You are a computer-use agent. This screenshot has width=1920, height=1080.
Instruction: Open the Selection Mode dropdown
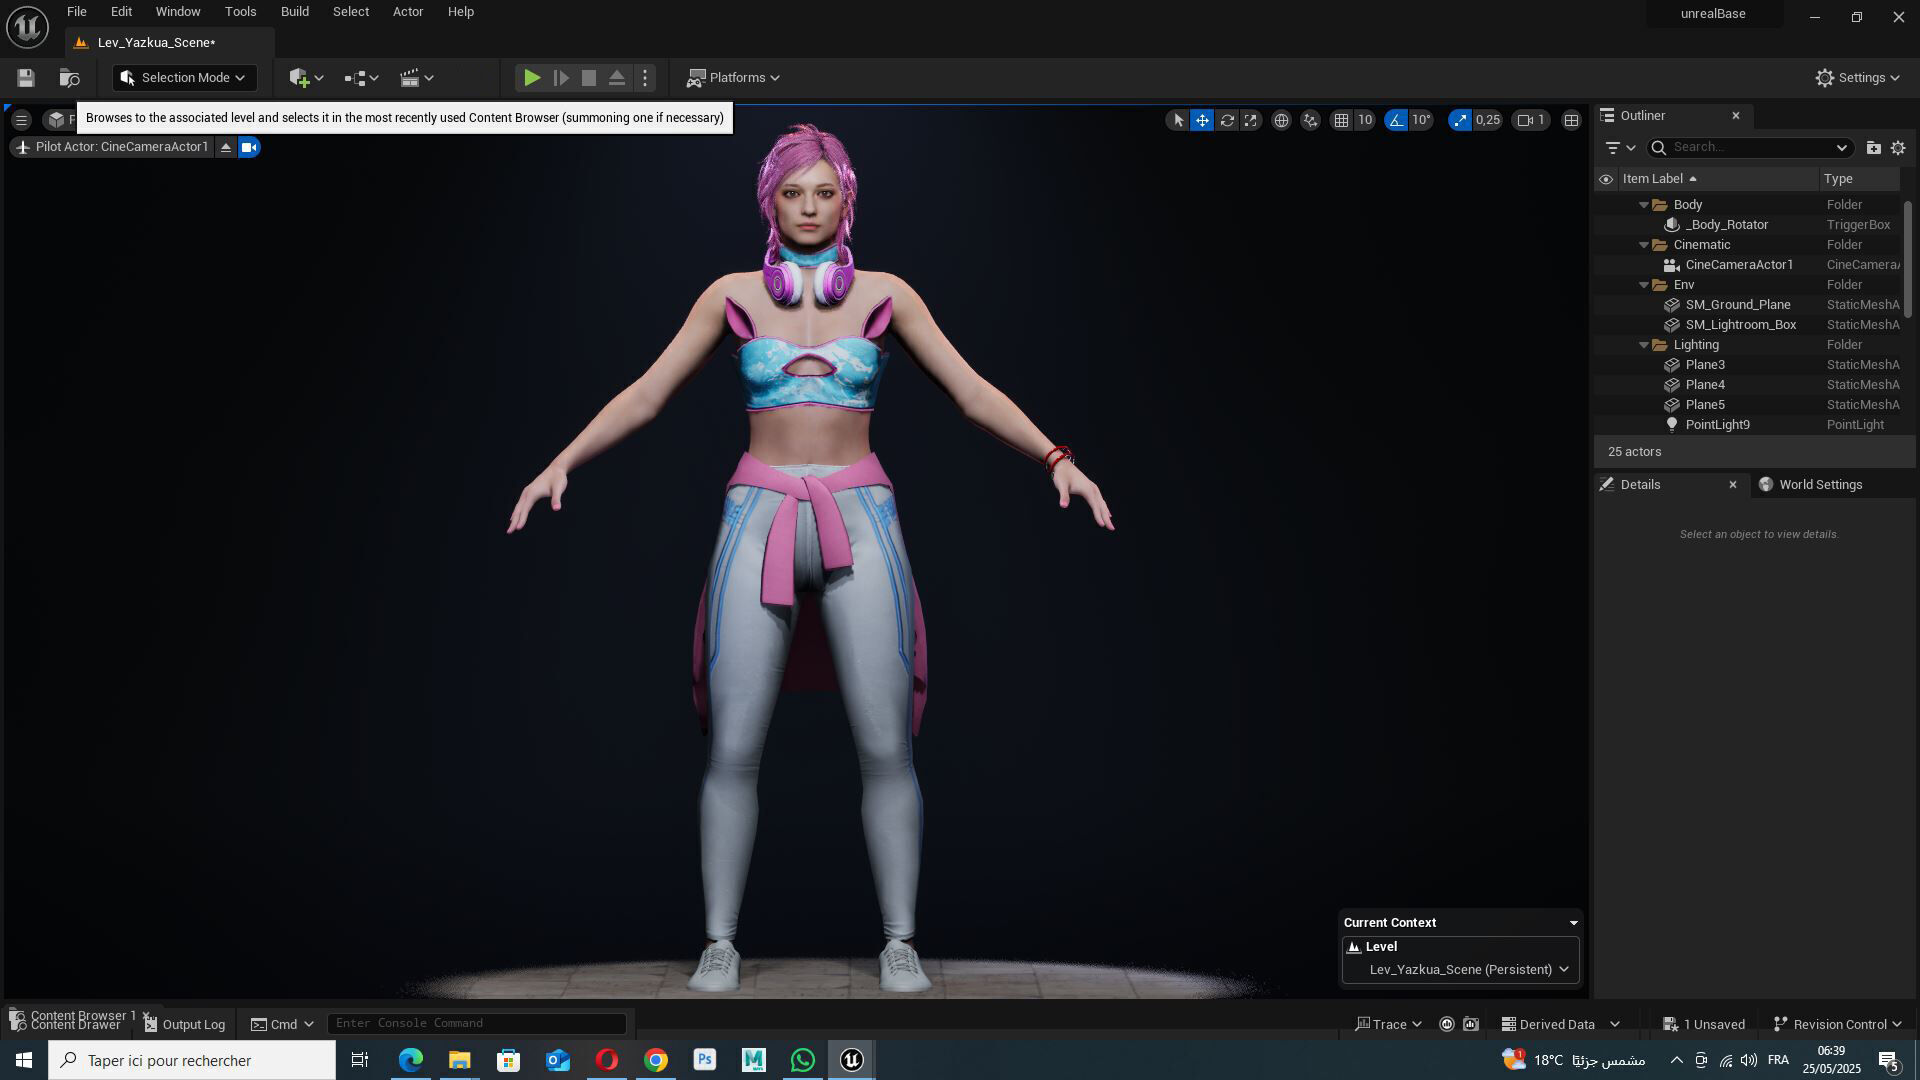tap(185, 78)
